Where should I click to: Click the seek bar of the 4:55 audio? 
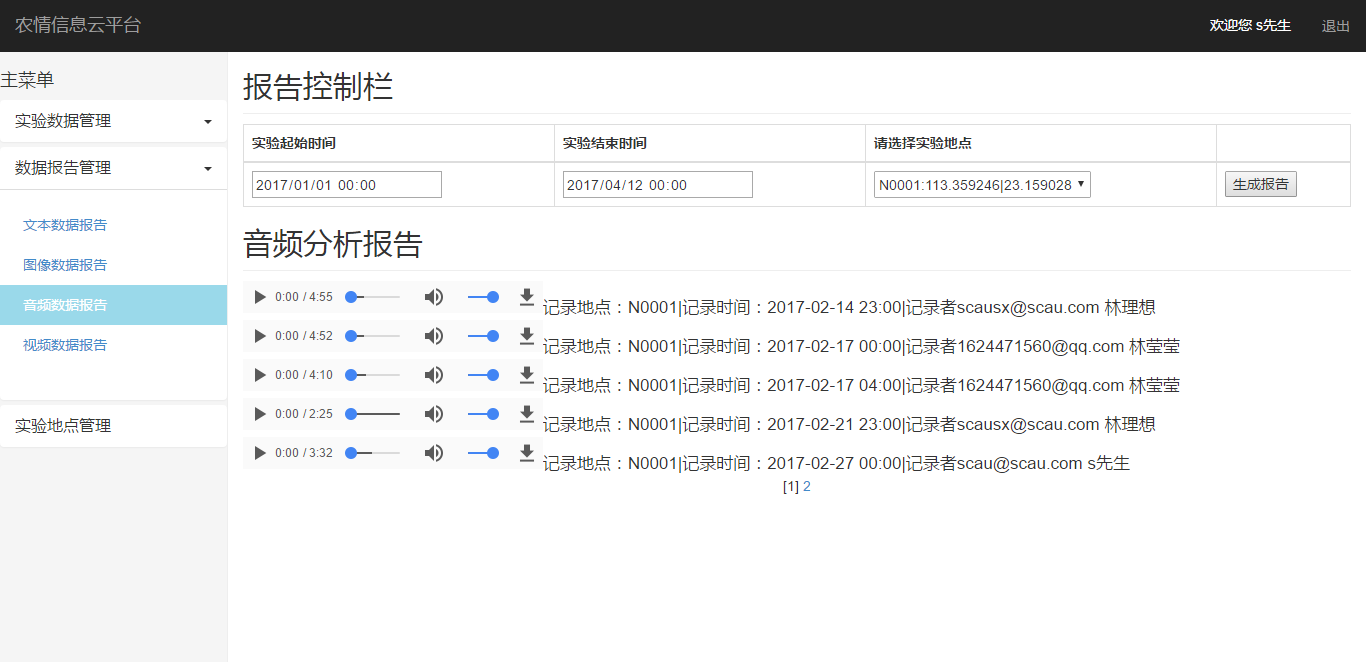373,297
